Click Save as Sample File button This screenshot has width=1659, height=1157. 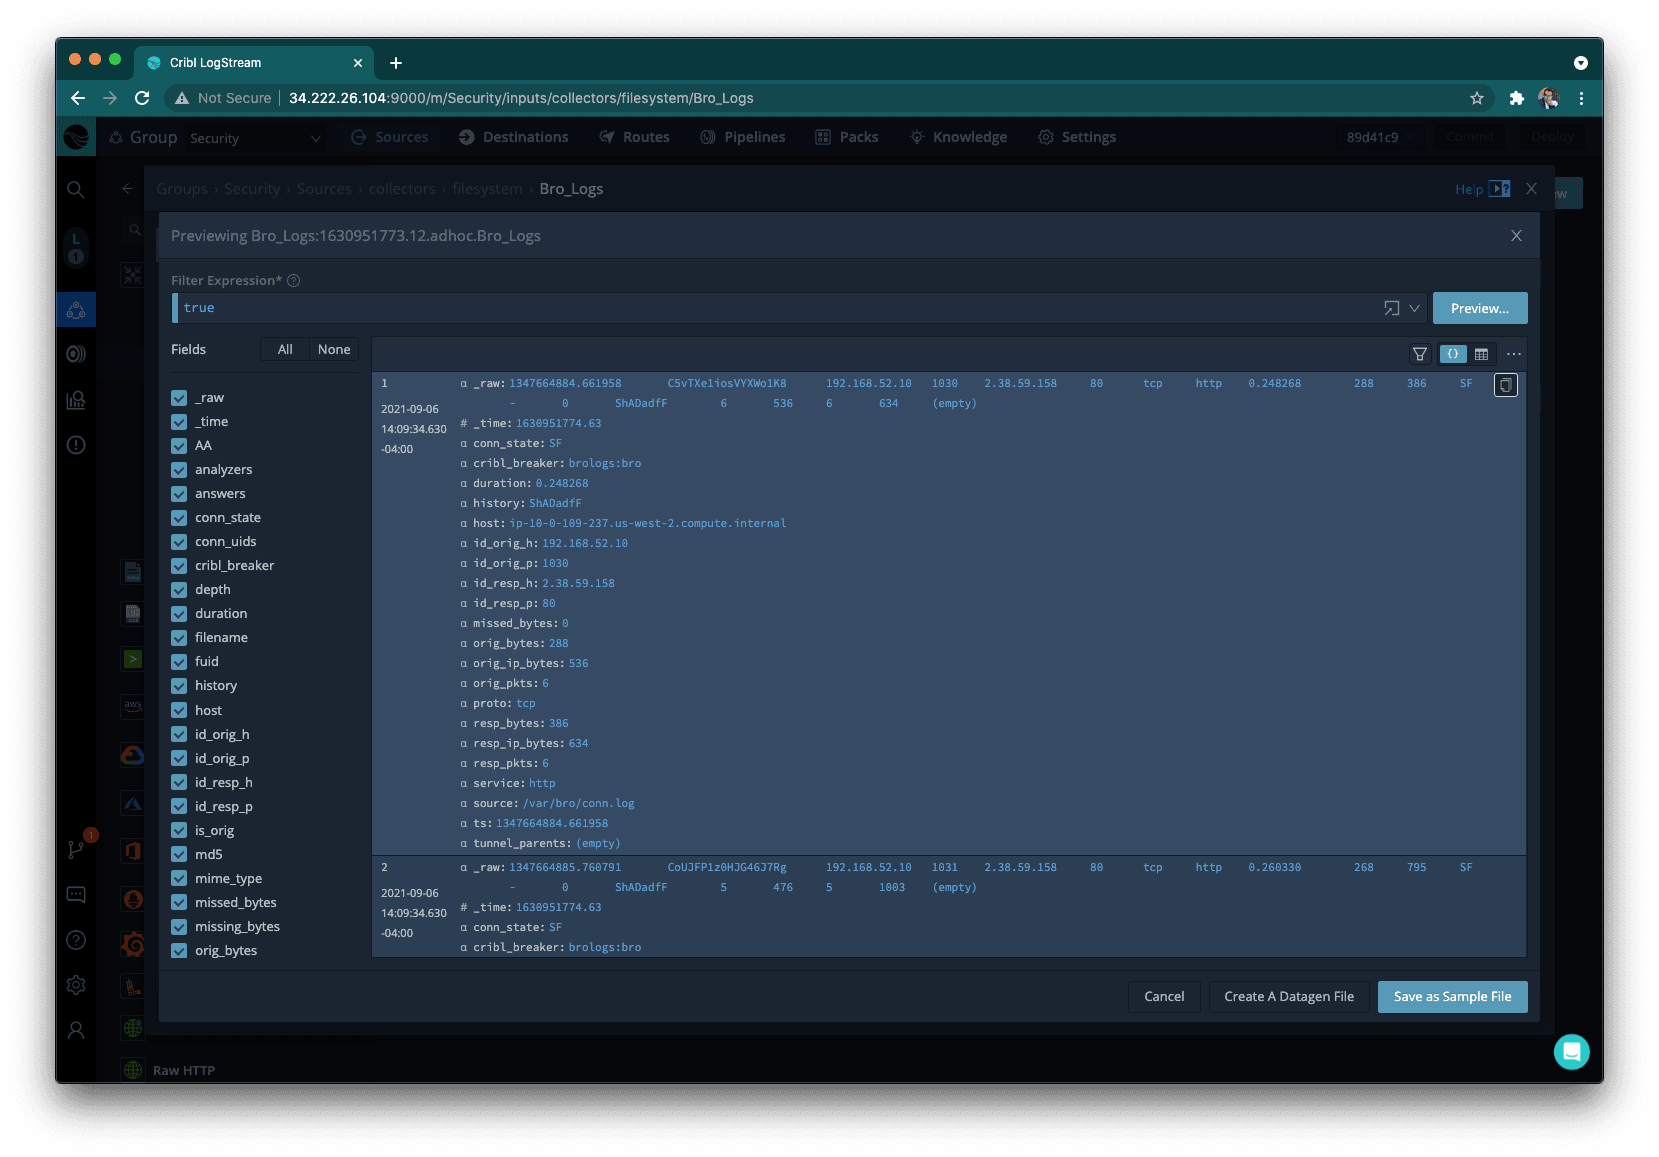tap(1452, 997)
